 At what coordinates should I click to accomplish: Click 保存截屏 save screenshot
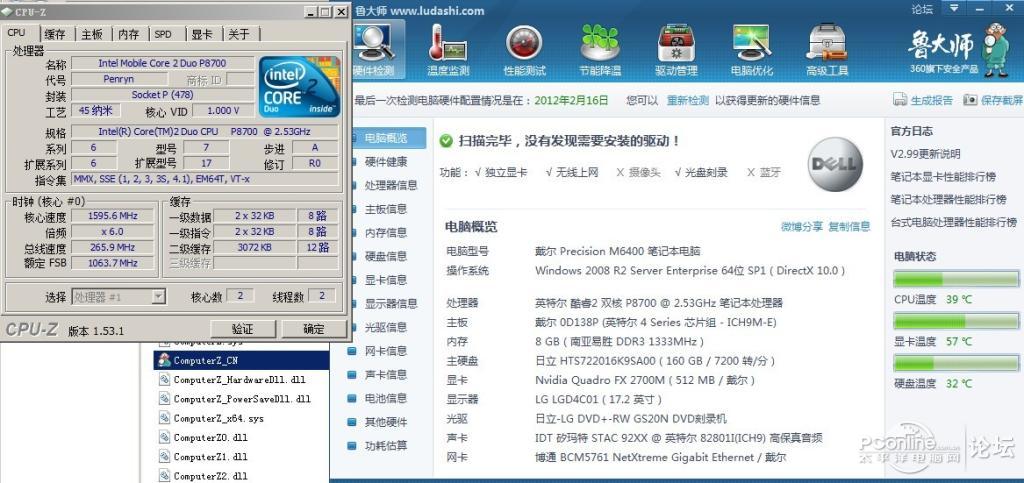993,100
